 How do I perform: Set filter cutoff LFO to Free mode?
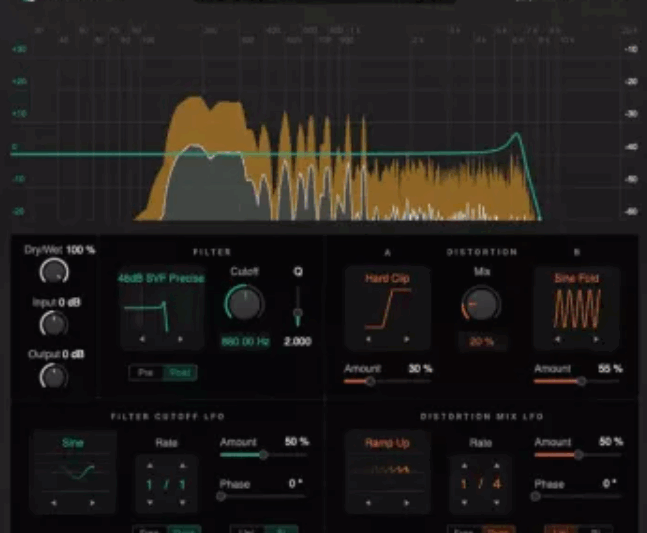(x=149, y=530)
